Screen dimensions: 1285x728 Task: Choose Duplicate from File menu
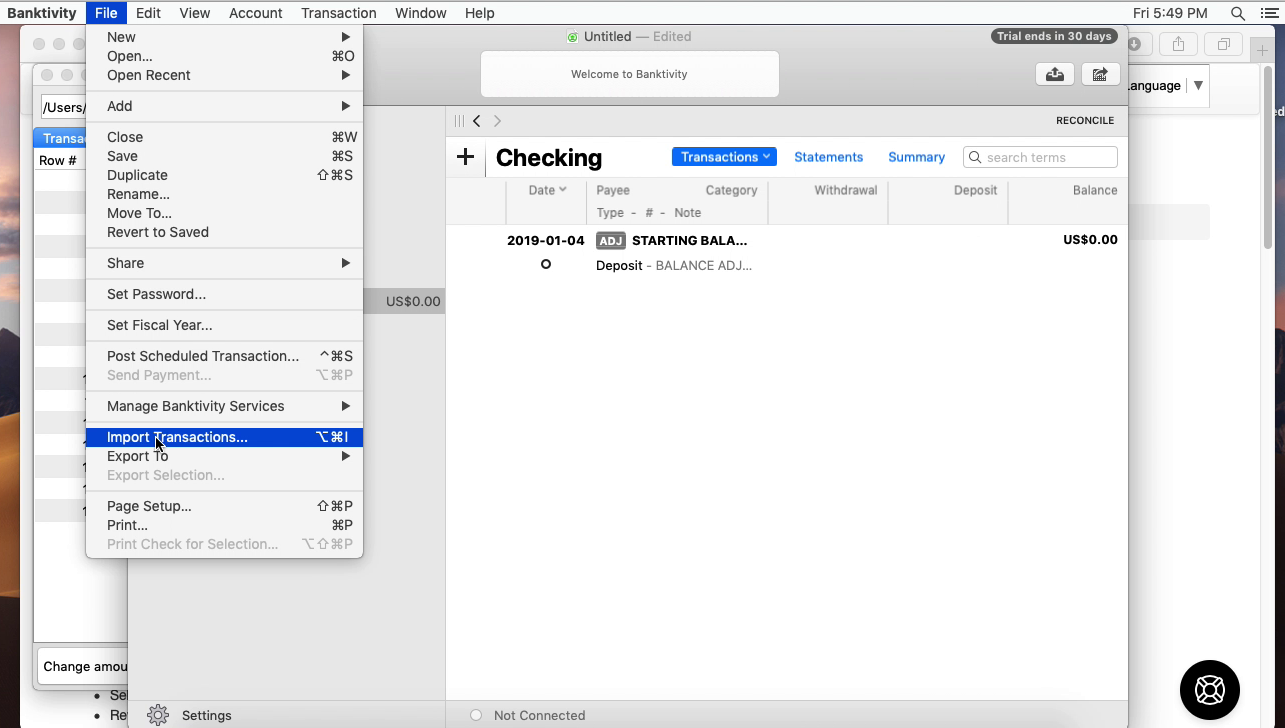[x=224, y=175]
